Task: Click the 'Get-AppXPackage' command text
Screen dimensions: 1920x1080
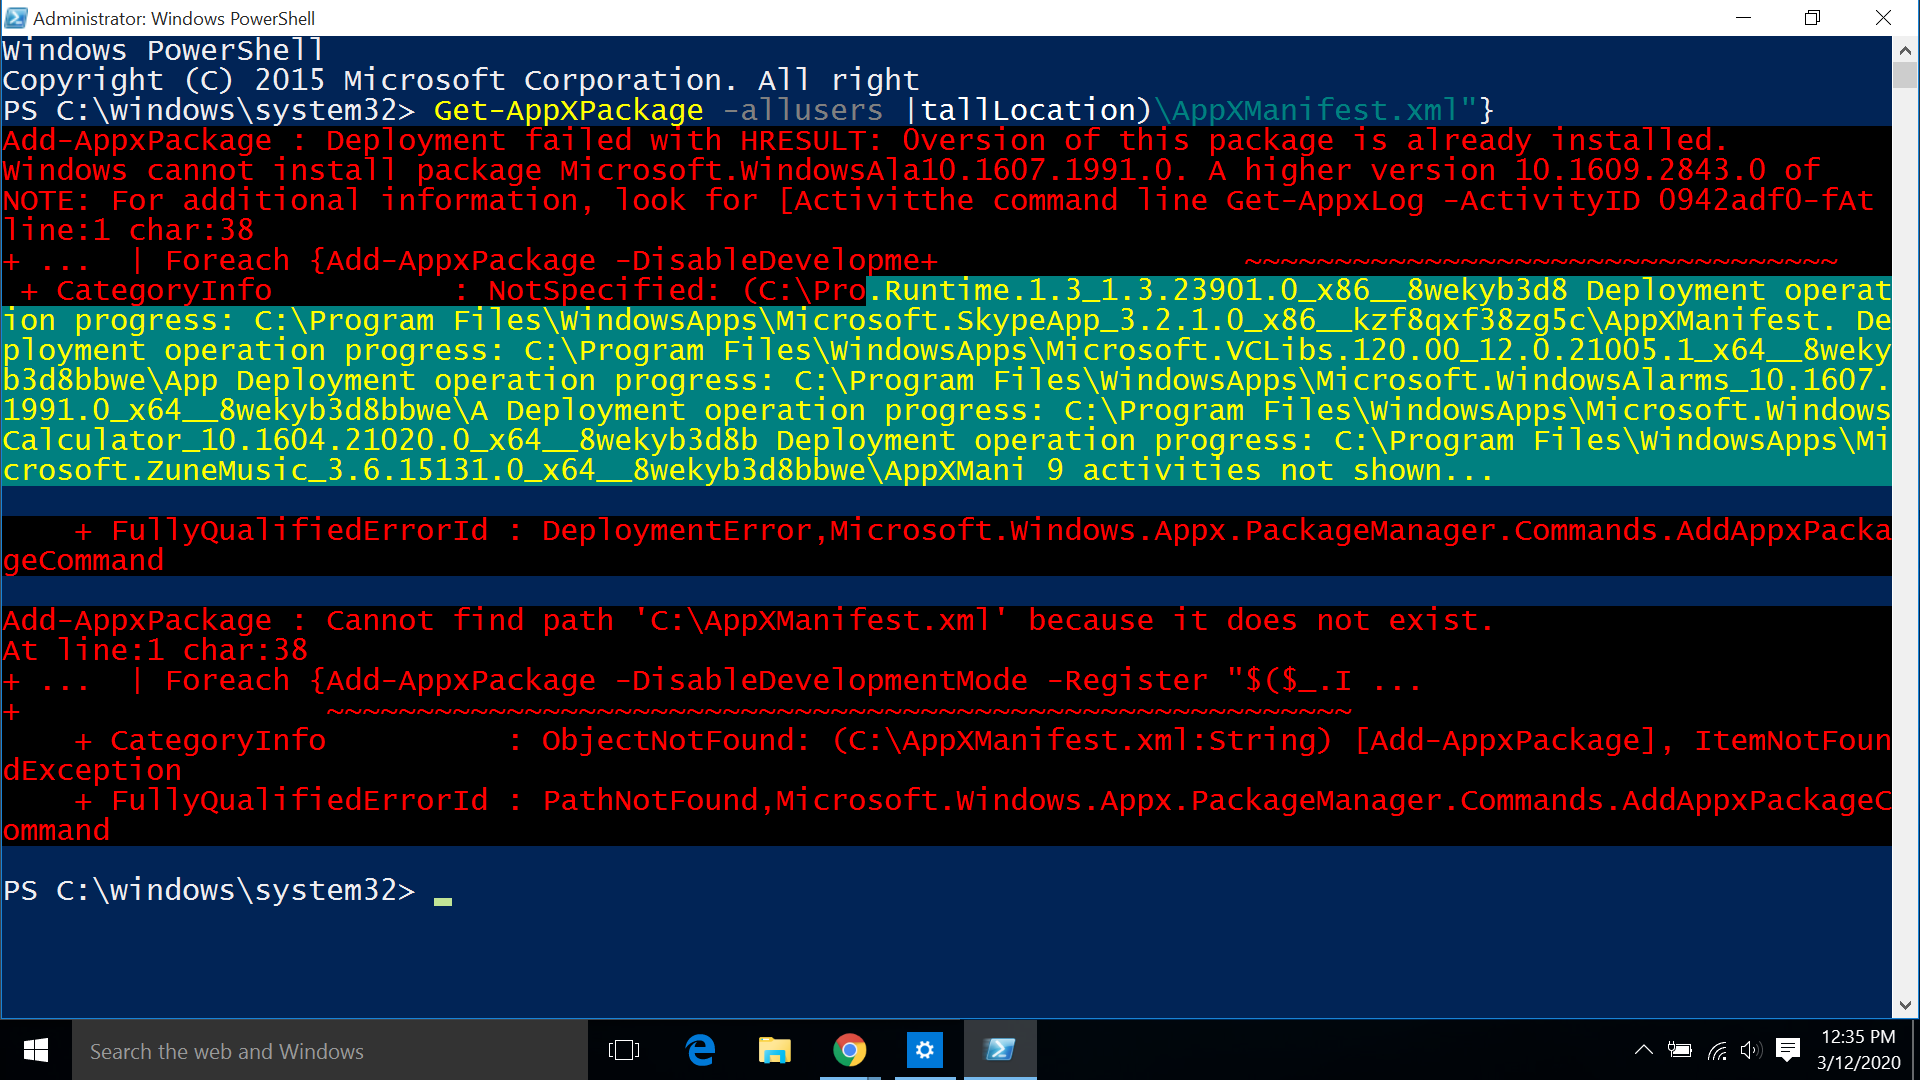Action: tap(568, 110)
